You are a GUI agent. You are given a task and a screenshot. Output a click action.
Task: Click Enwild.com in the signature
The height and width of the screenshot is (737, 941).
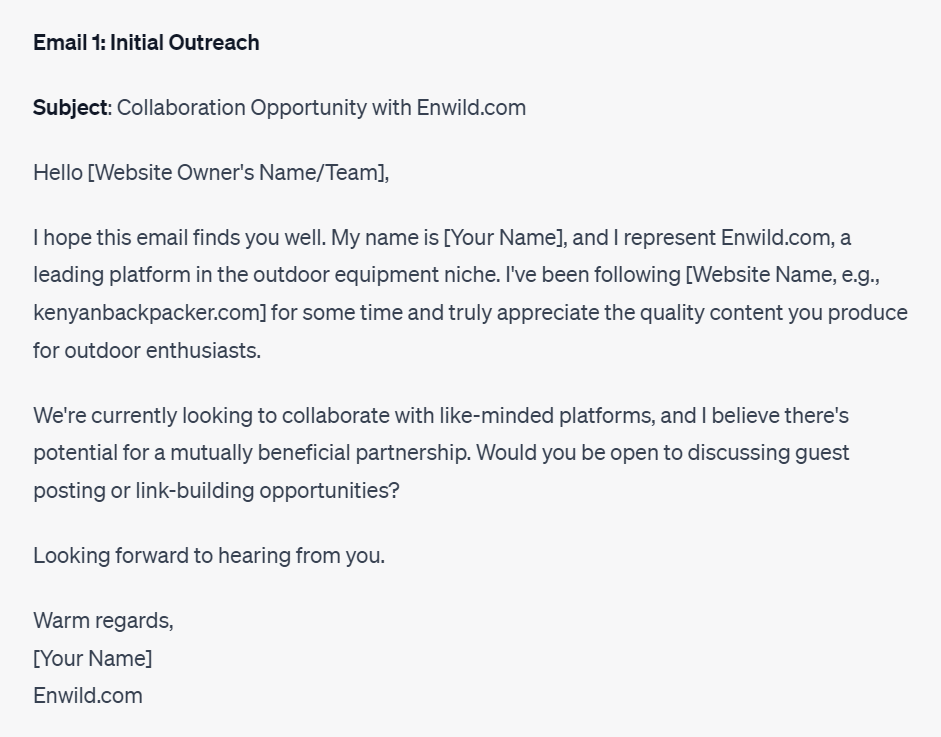pyautogui.click(x=88, y=695)
